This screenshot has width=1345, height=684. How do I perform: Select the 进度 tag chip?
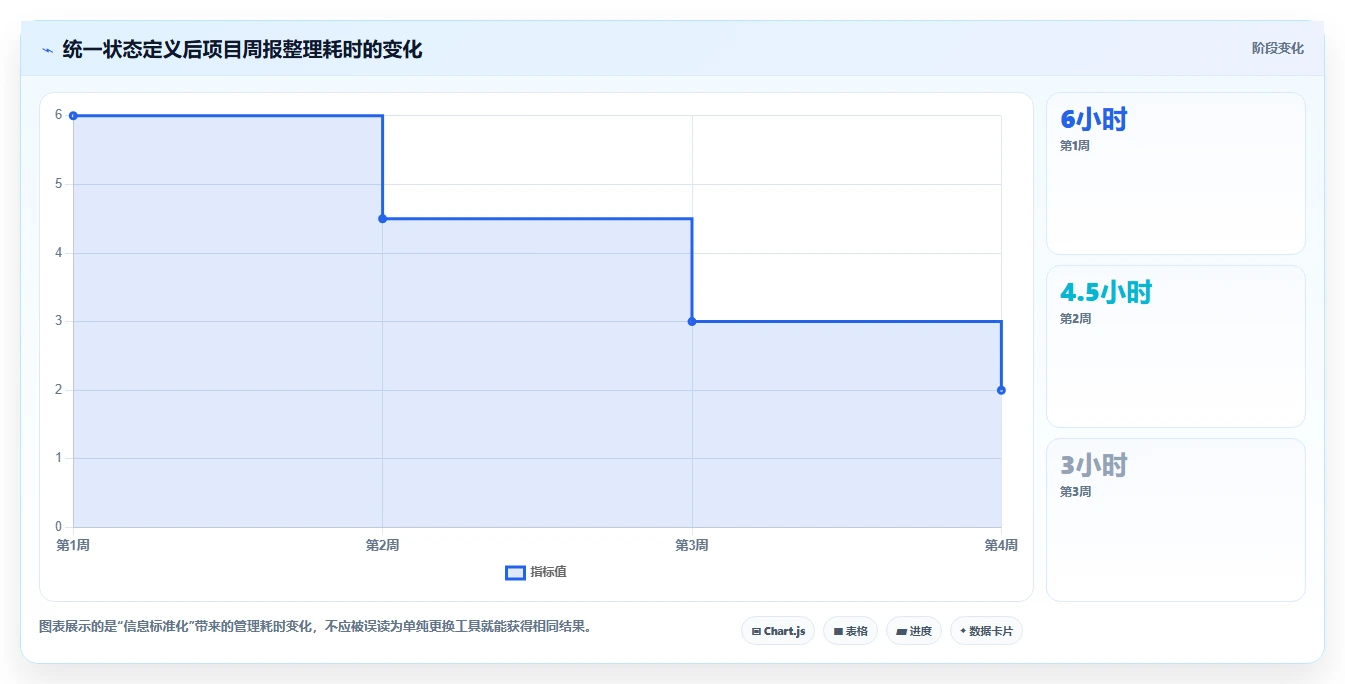coord(914,631)
